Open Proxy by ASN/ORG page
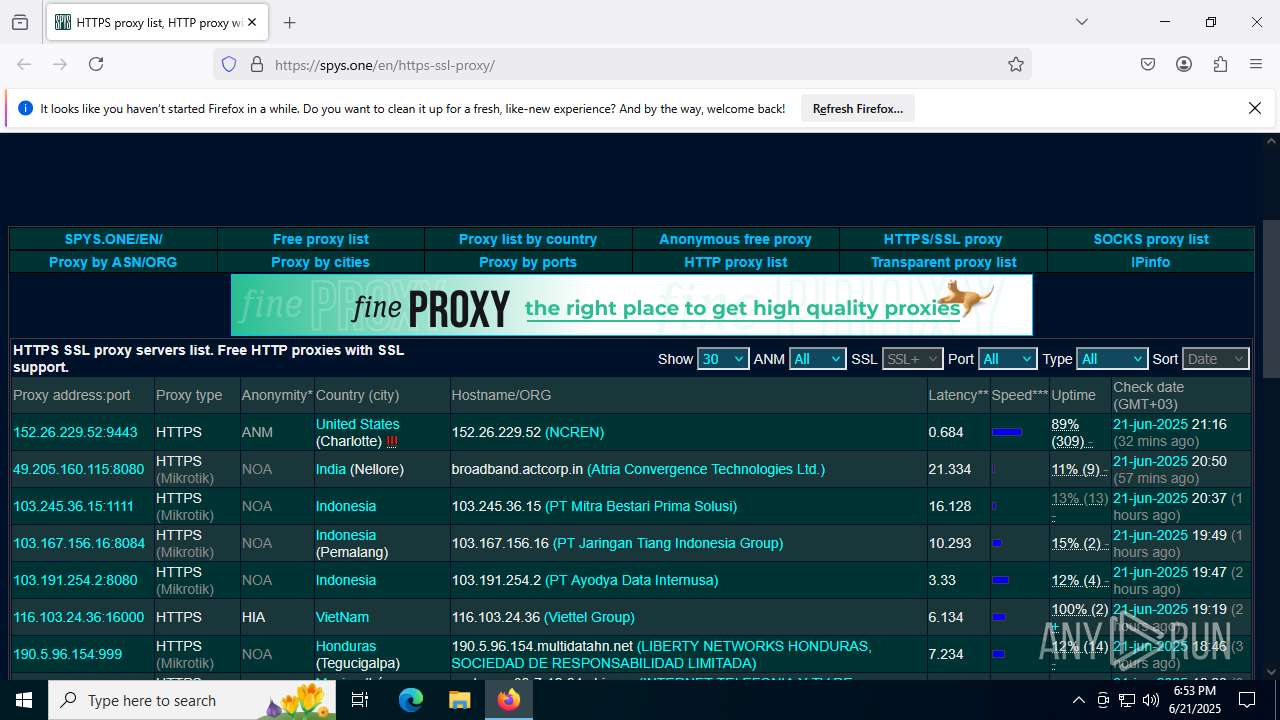This screenshot has height=720, width=1280. click(x=113, y=262)
